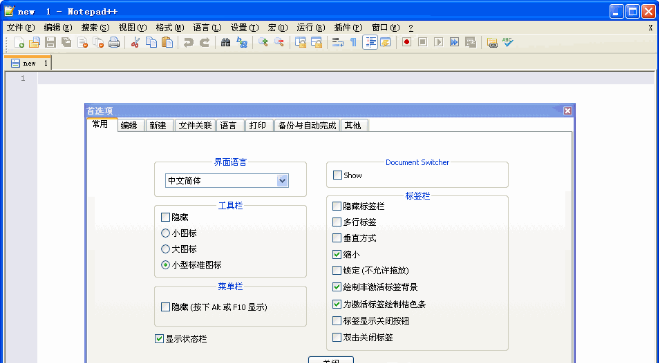Stop macro recording toolbar icon
Image resolution: width=659 pixels, height=363 pixels.
[x=422, y=42]
